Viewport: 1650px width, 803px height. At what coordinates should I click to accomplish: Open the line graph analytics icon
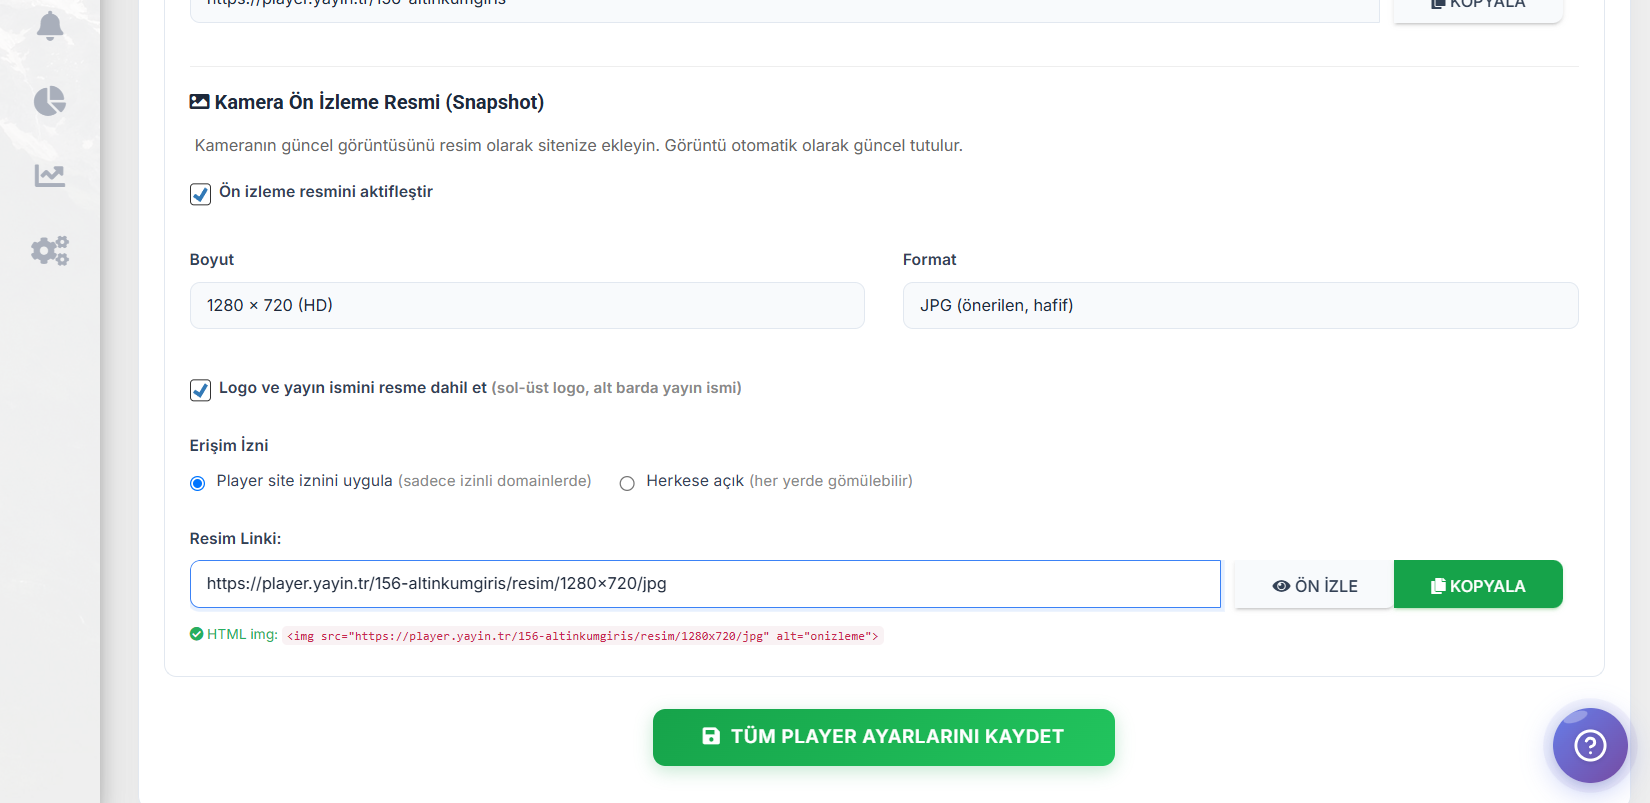tap(50, 176)
